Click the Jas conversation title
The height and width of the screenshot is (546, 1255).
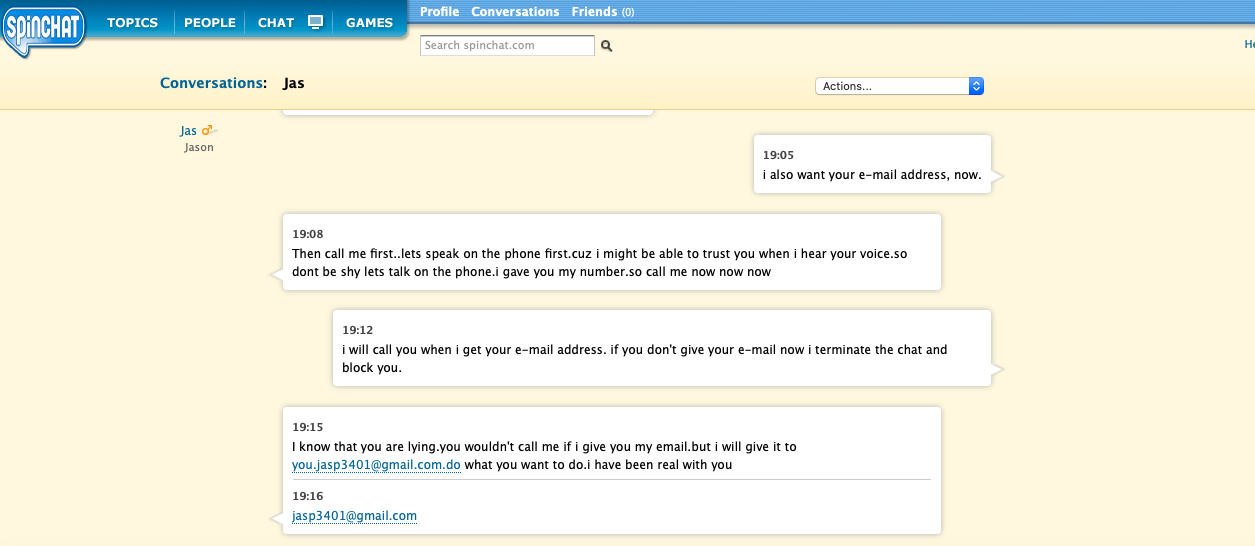tap(294, 83)
